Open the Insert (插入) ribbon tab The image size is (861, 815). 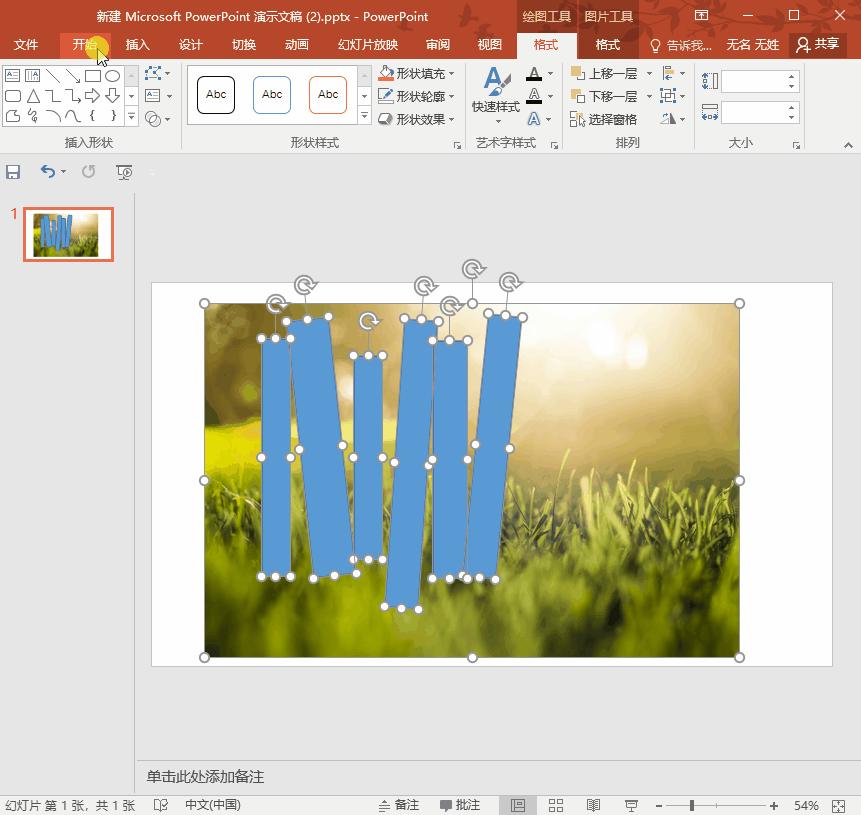pyautogui.click(x=137, y=45)
